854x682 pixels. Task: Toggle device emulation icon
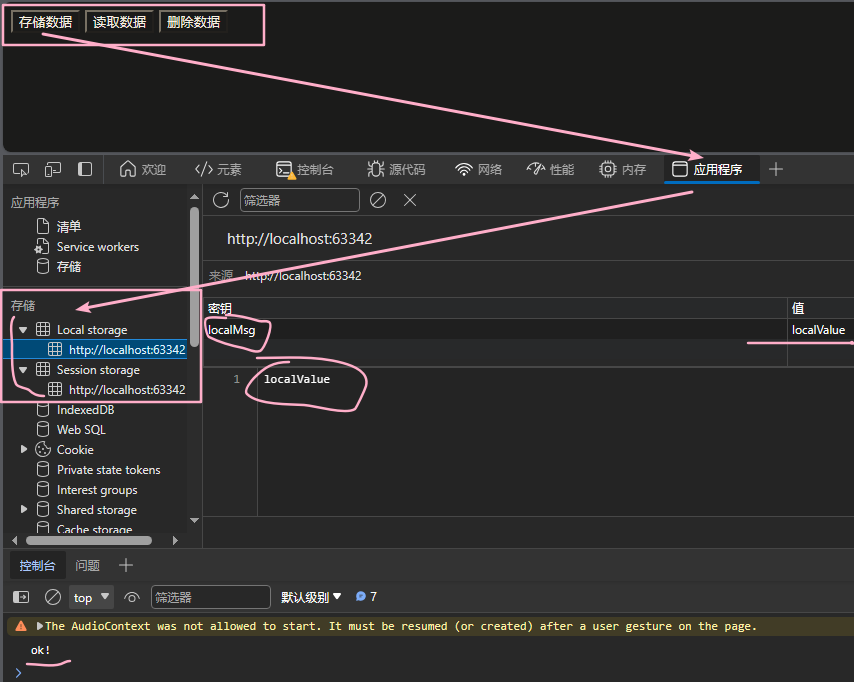pos(53,169)
